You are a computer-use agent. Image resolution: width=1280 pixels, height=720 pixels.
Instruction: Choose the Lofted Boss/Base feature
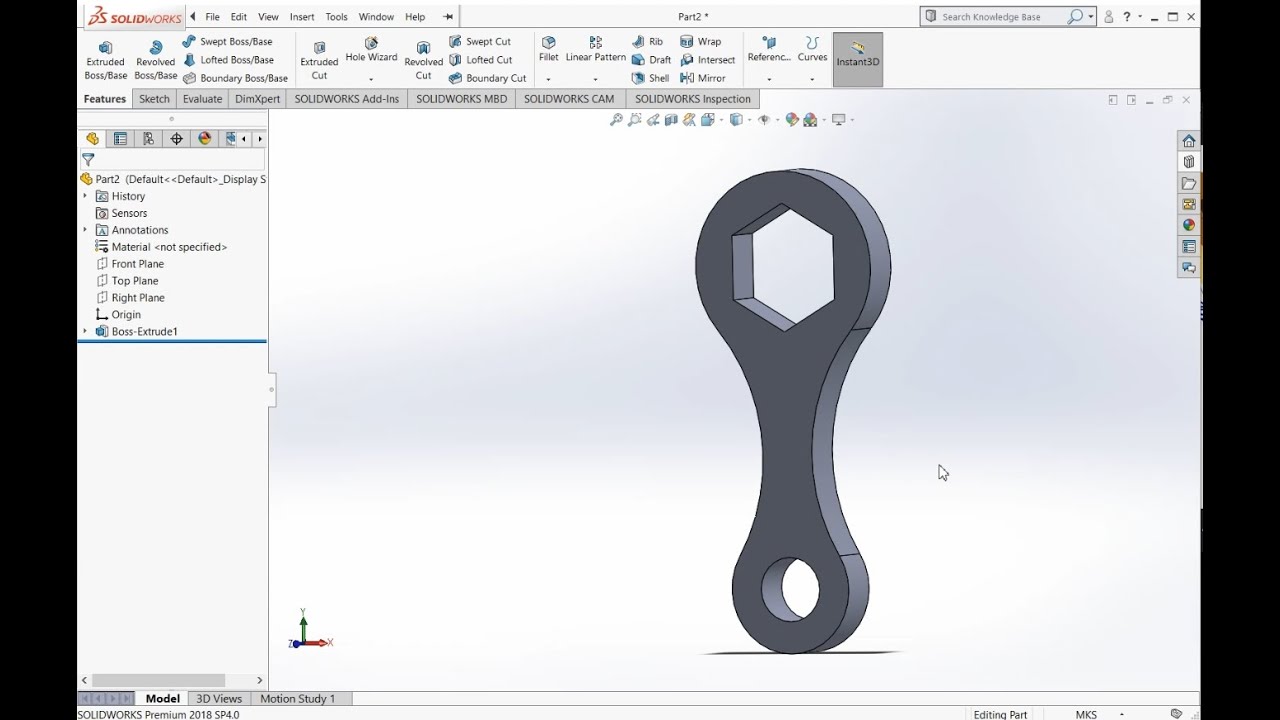point(228,60)
